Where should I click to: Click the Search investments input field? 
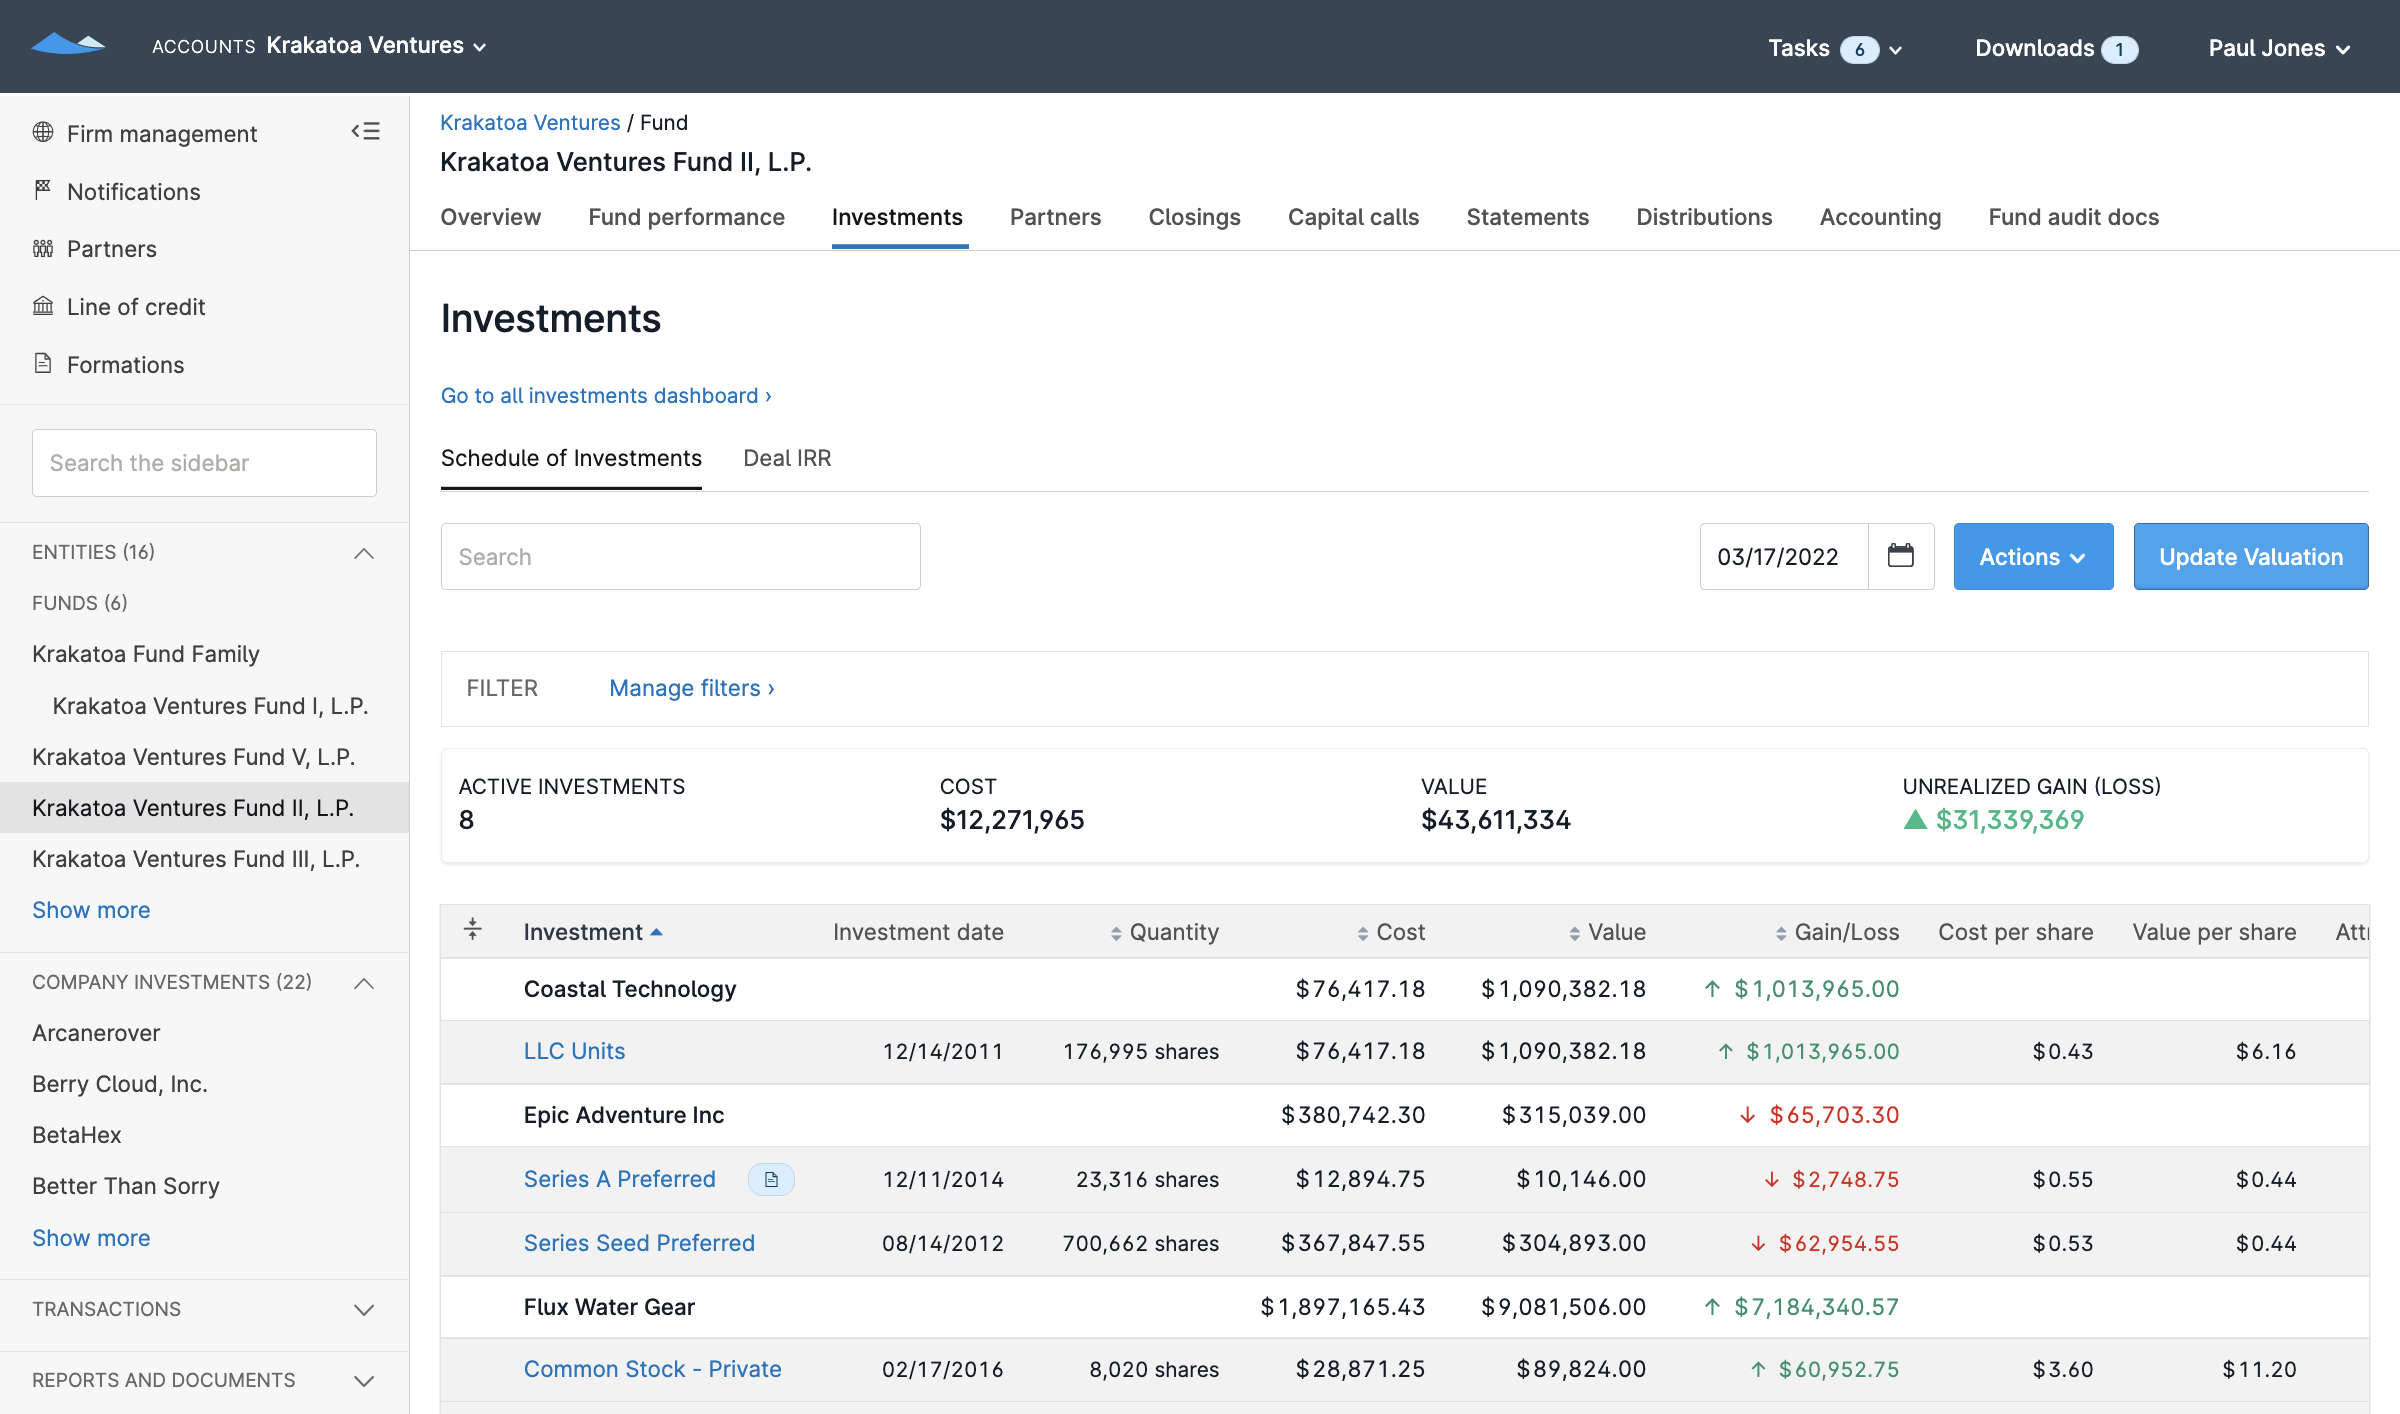click(x=680, y=556)
